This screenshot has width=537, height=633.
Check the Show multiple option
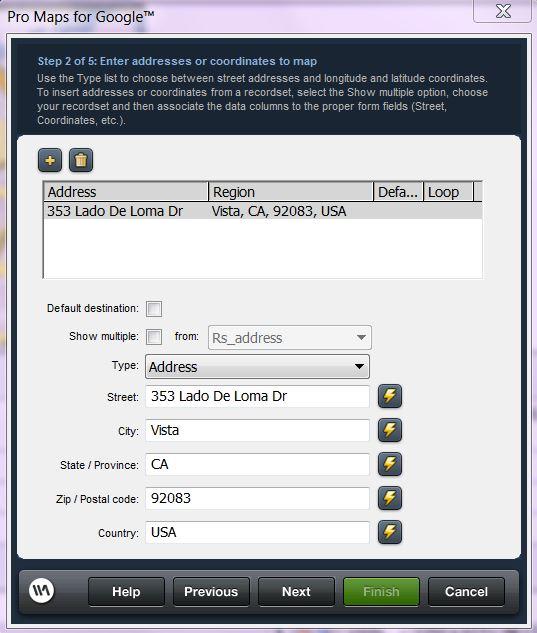point(154,337)
